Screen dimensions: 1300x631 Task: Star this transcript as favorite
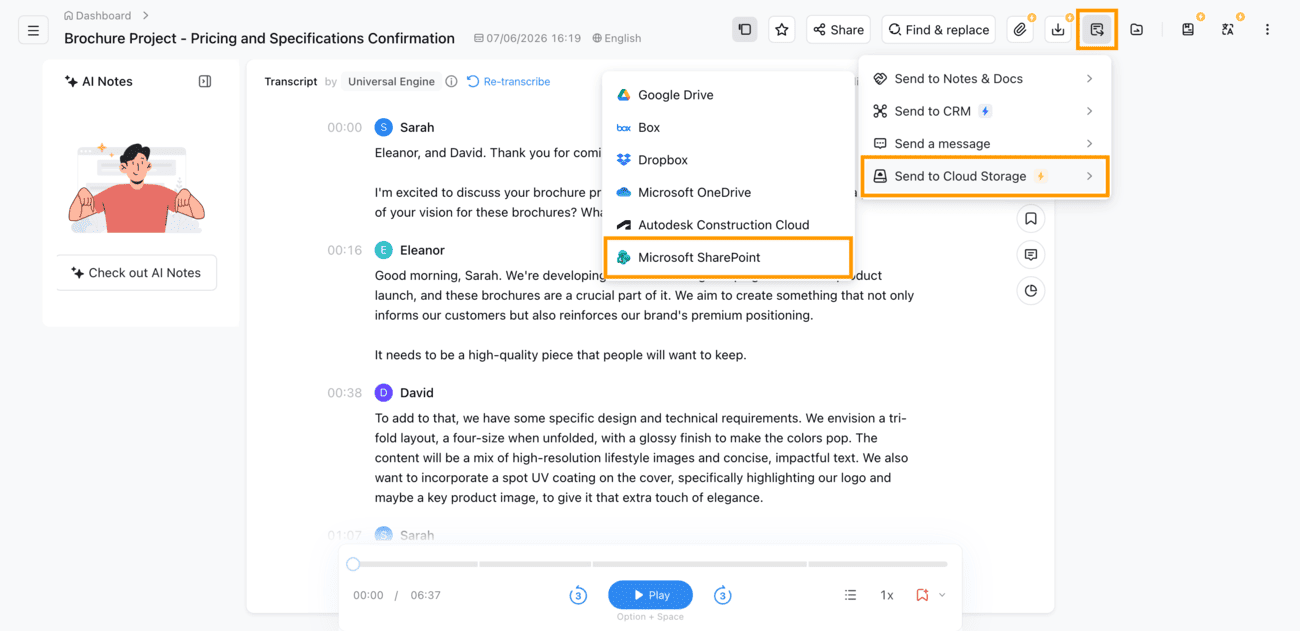pos(782,30)
